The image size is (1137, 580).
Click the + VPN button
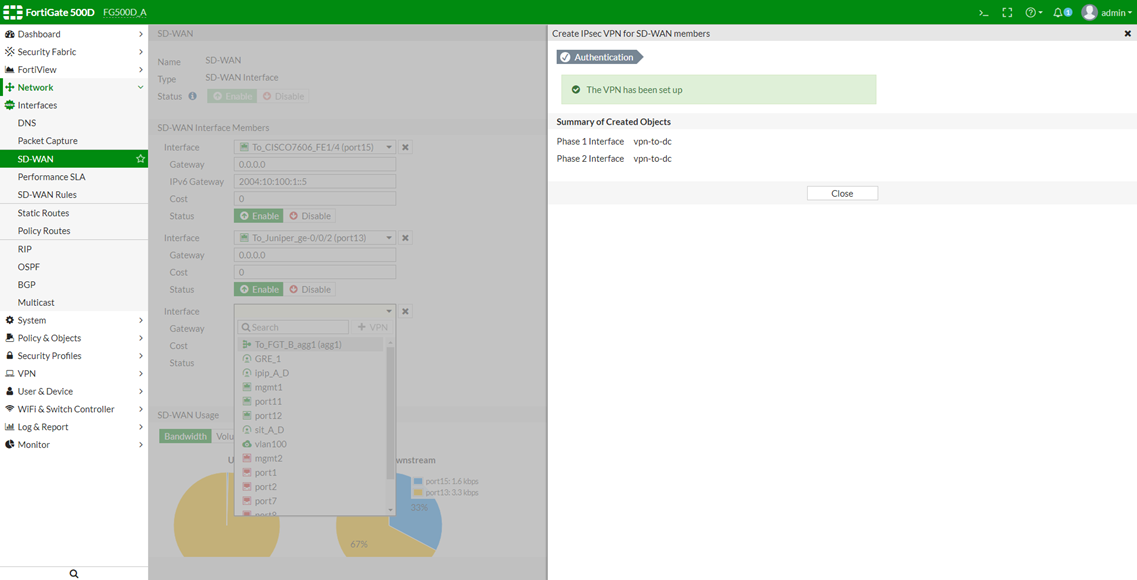373,327
